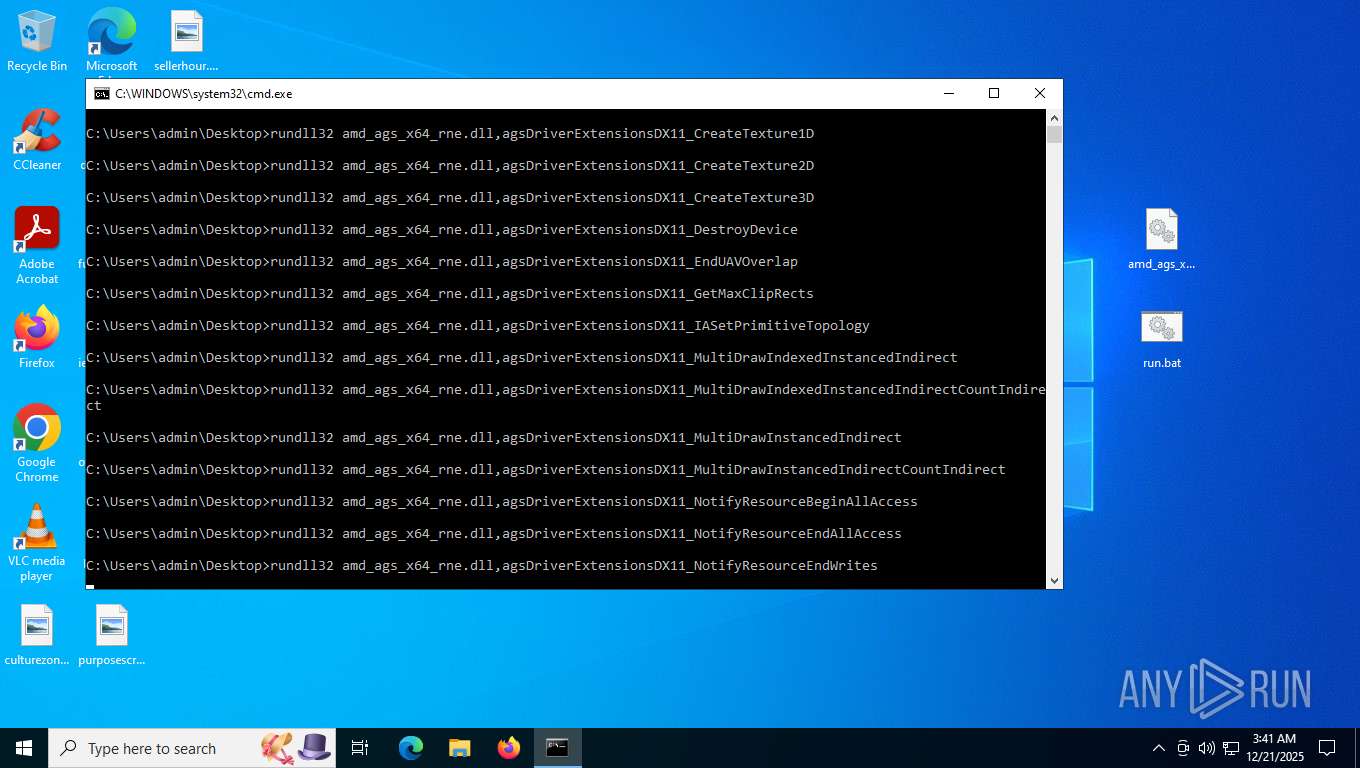The image size is (1360, 768).
Task: Open VLC media player desktop shortcut
Action: tap(37, 543)
